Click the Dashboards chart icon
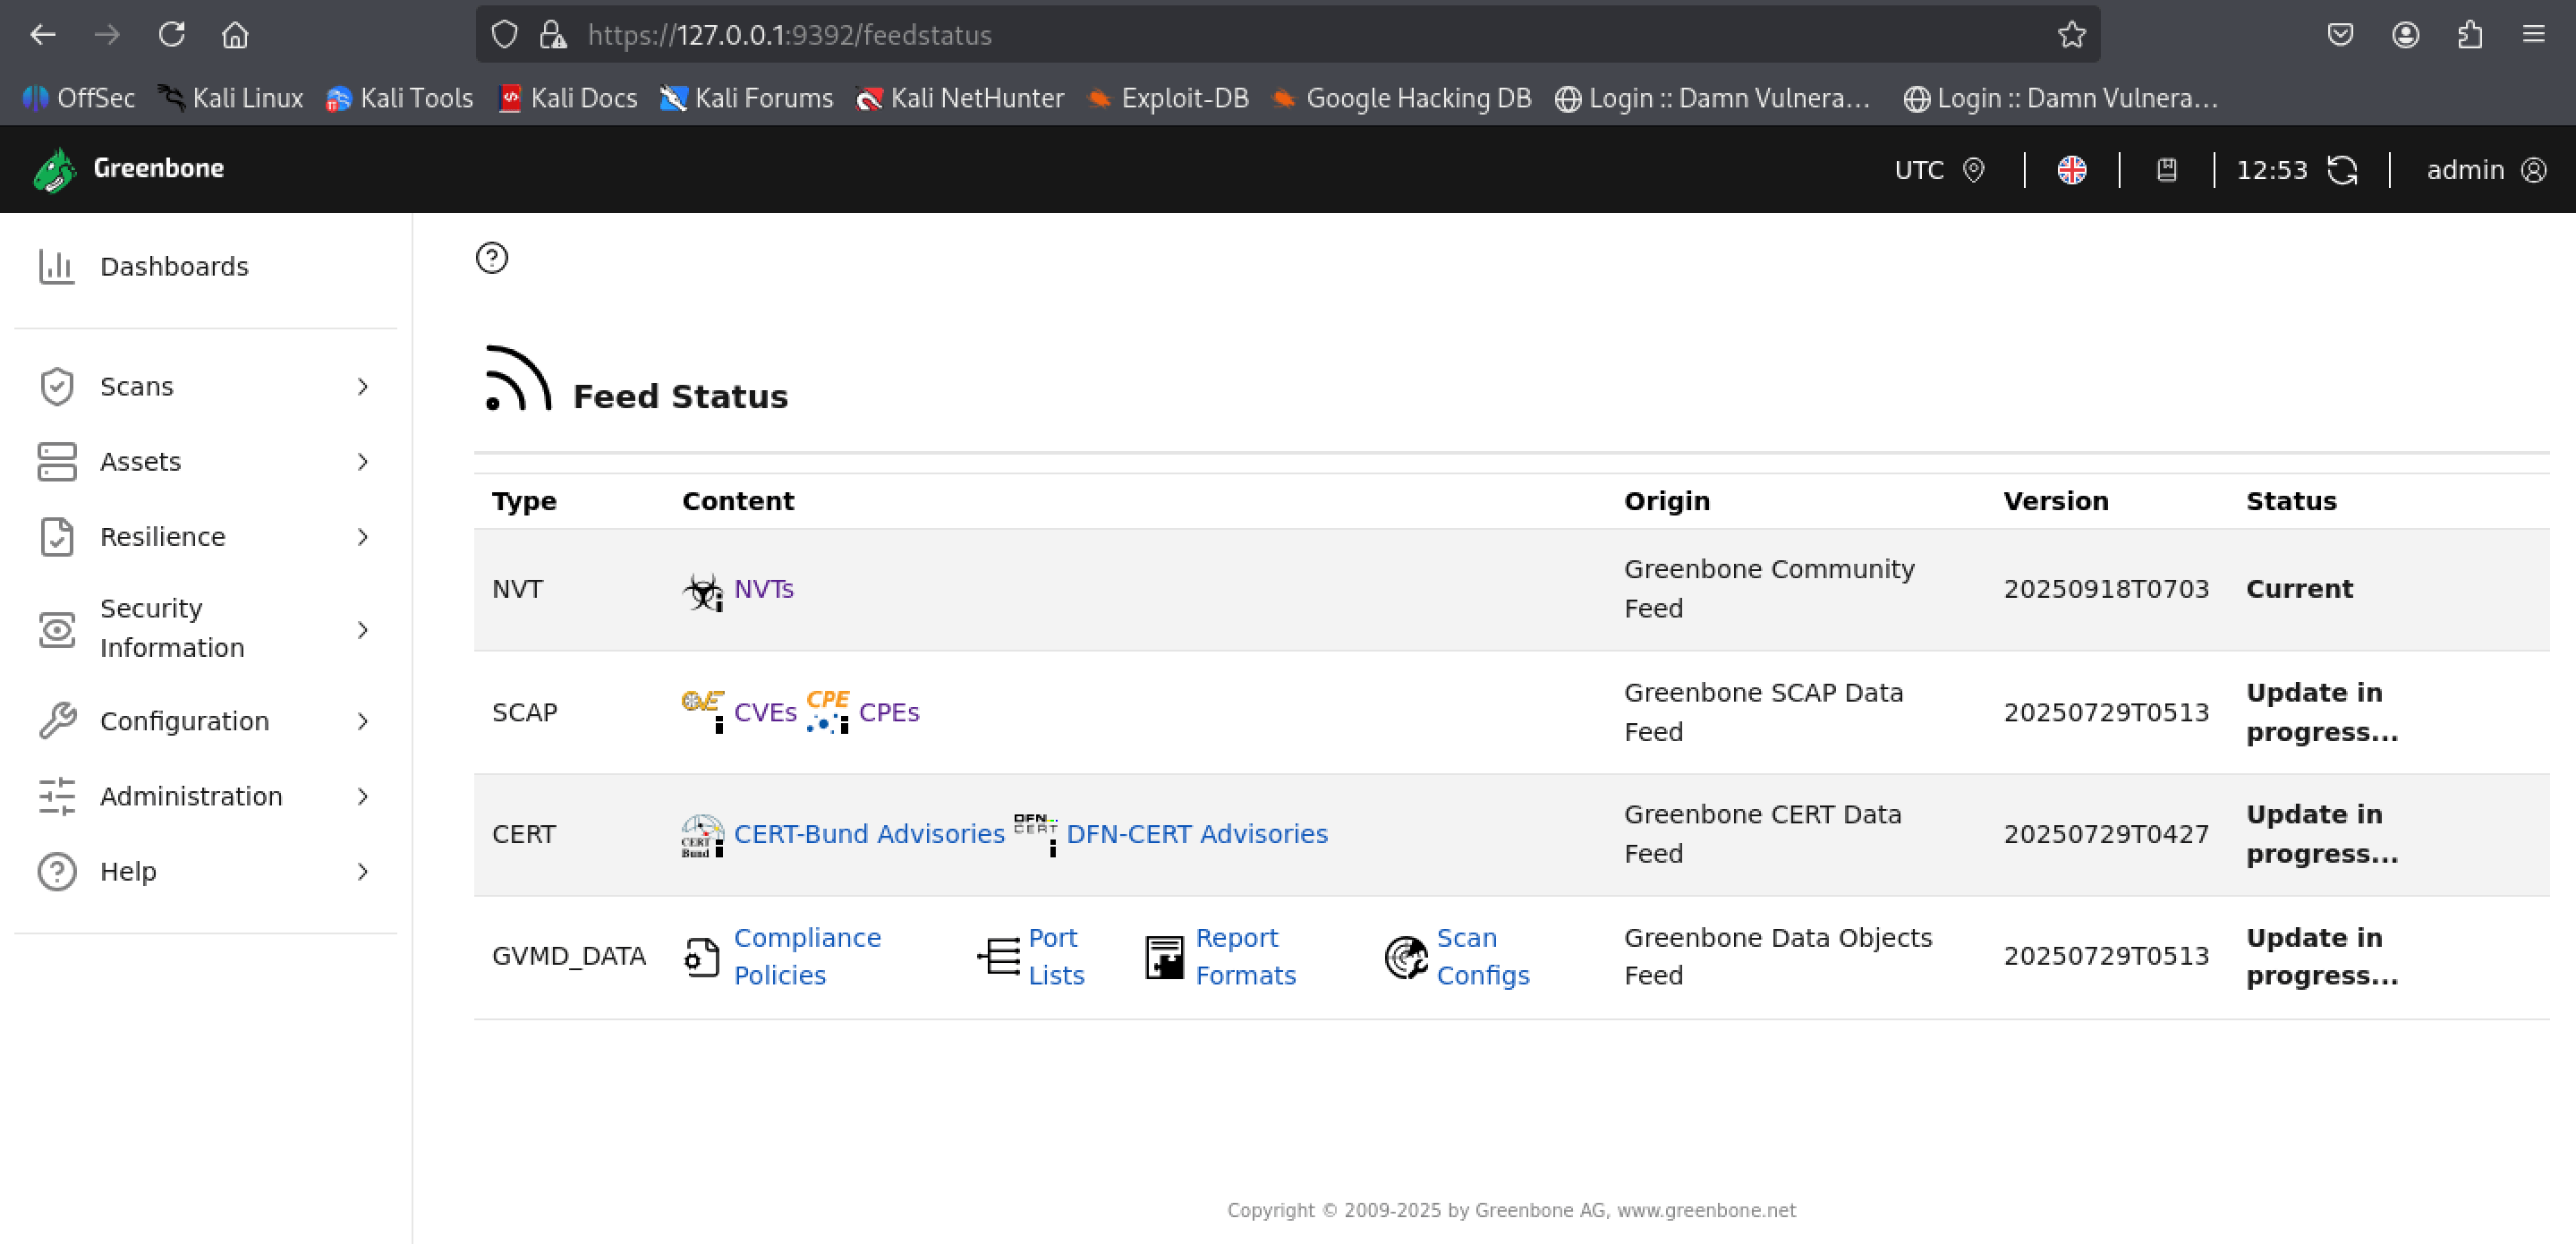2576x1244 pixels. point(57,267)
